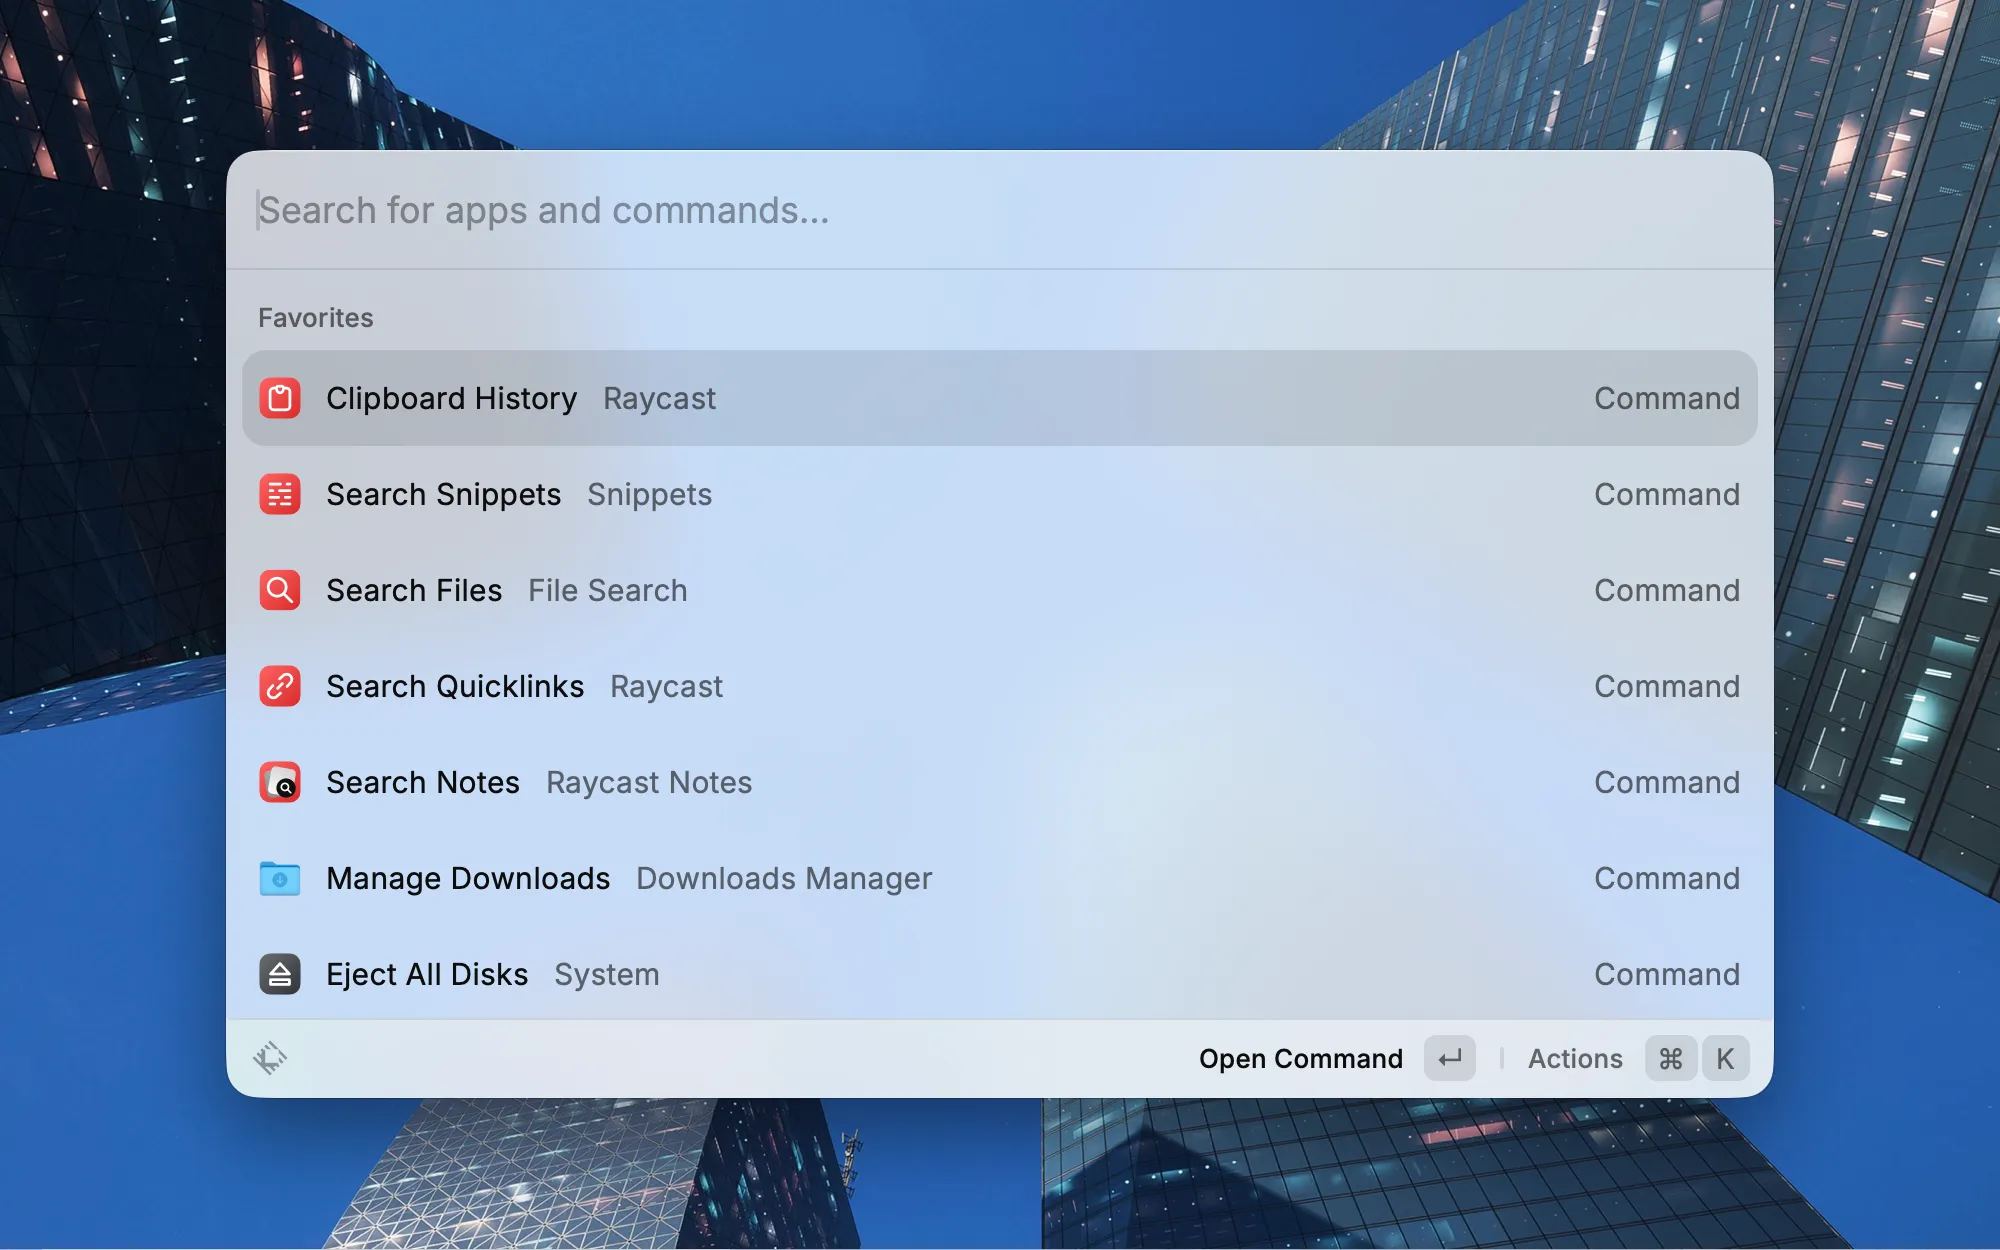This screenshot has height=1250, width=2000.
Task: Click the Raycast logo in bottom bar
Action: pos(270,1058)
